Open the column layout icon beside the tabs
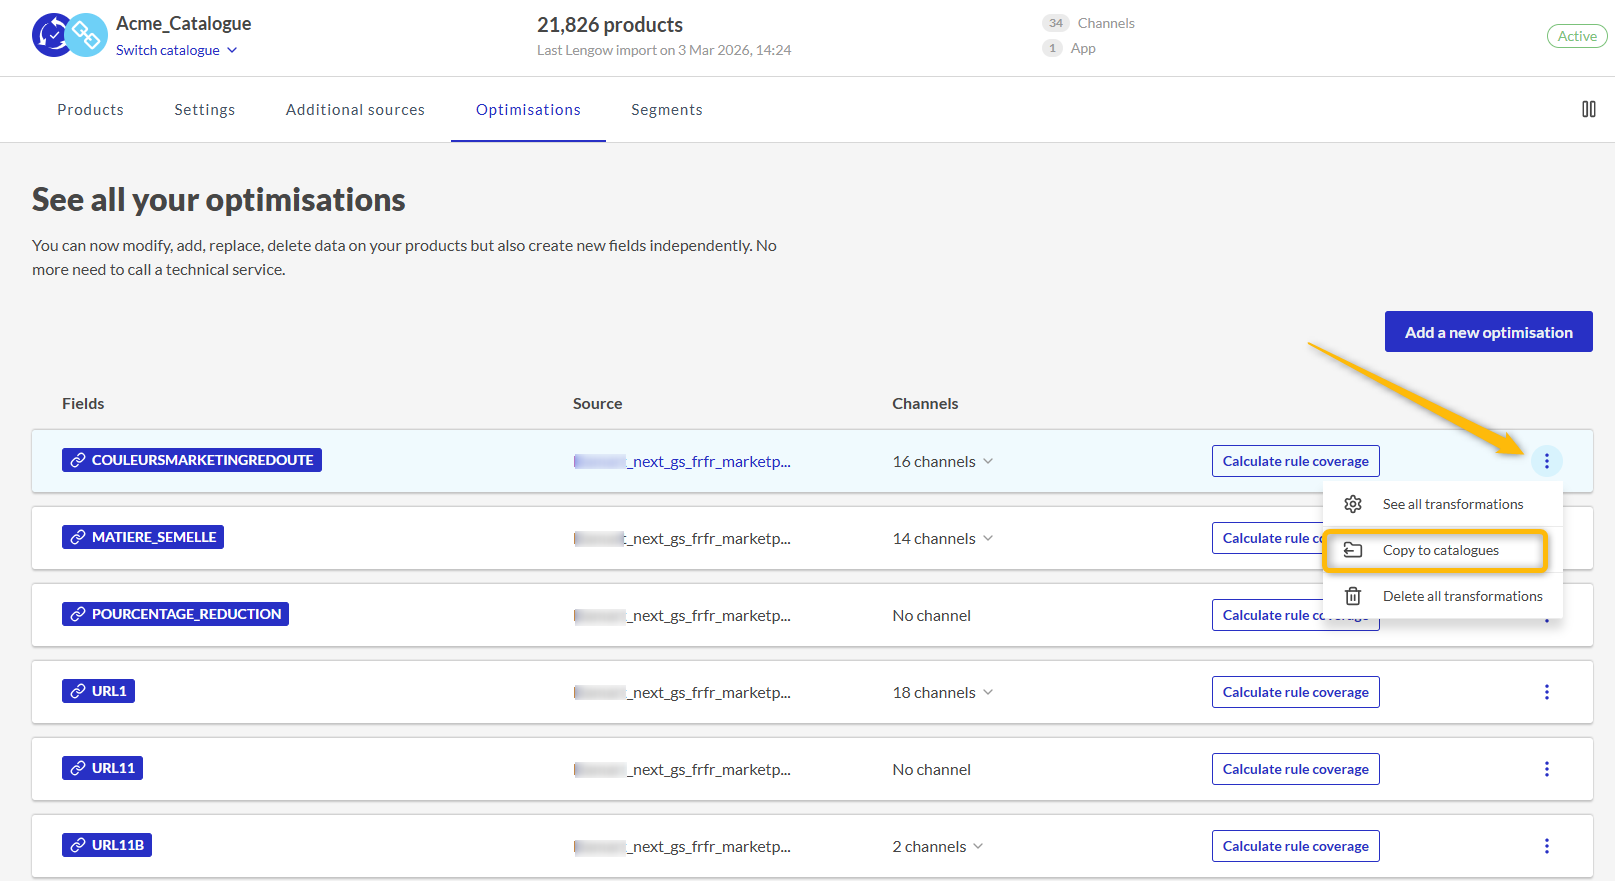Image resolution: width=1615 pixels, height=881 pixels. (x=1588, y=109)
